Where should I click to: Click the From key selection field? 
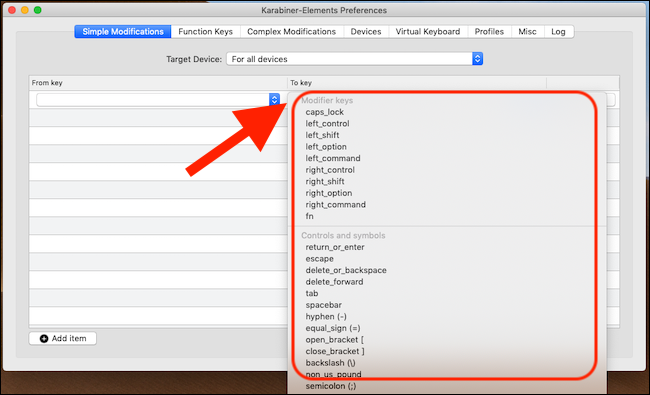[158, 99]
